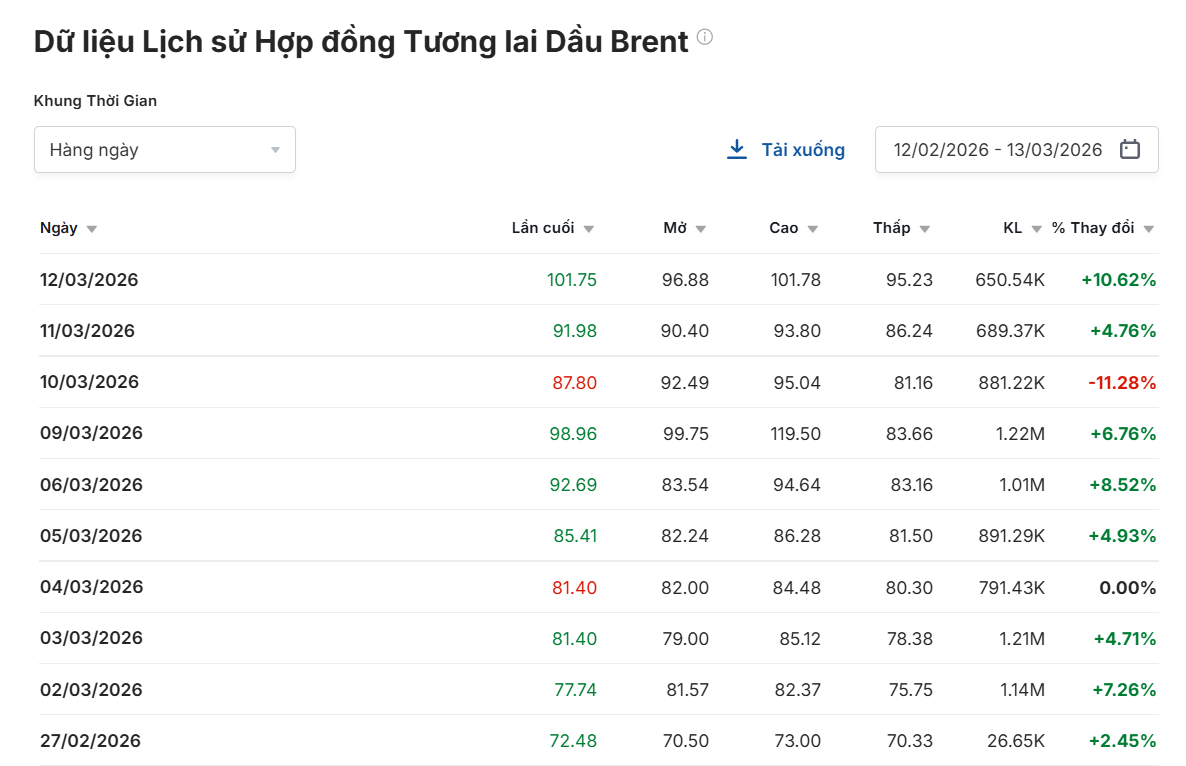Click sort arrow beside % Thay đổi
Image resolution: width=1186 pixels, height=766 pixels.
pos(1149,229)
